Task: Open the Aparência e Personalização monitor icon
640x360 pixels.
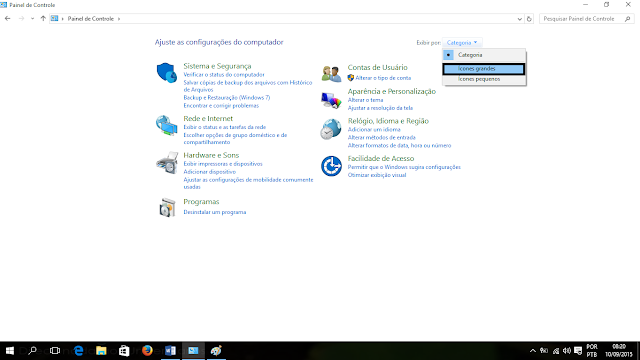Action: click(331, 100)
